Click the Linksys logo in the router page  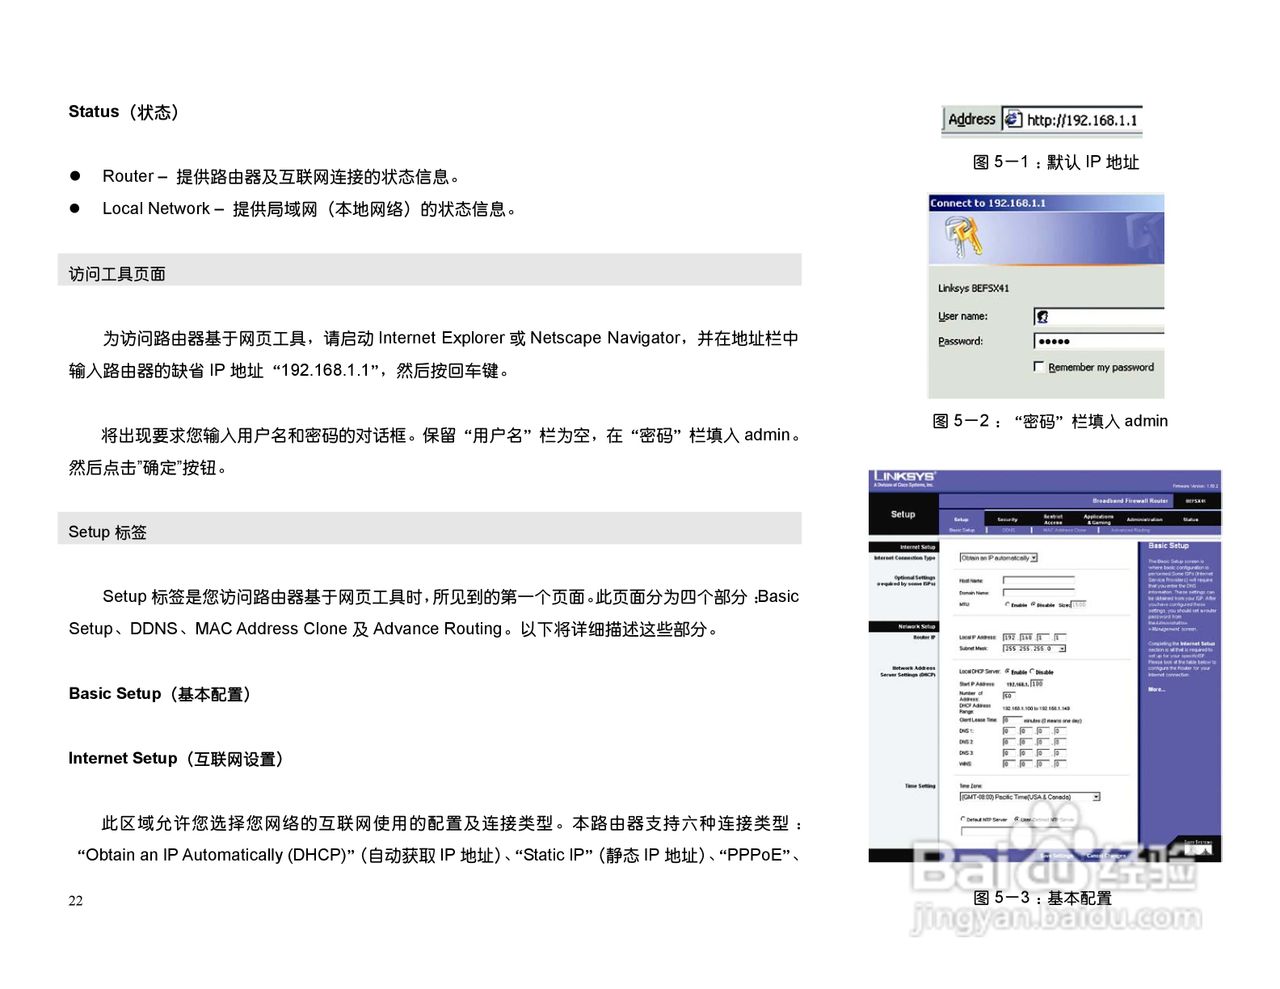(x=904, y=476)
